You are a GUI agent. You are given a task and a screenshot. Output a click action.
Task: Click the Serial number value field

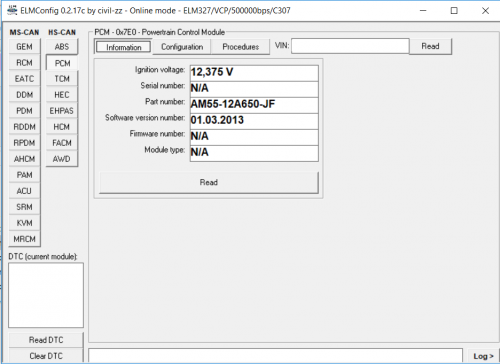pos(254,89)
